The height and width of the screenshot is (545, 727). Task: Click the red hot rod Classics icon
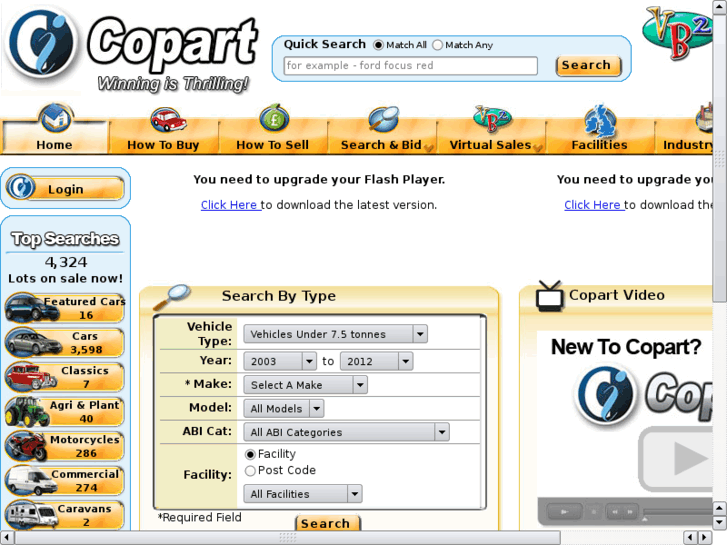pyautogui.click(x=31, y=376)
